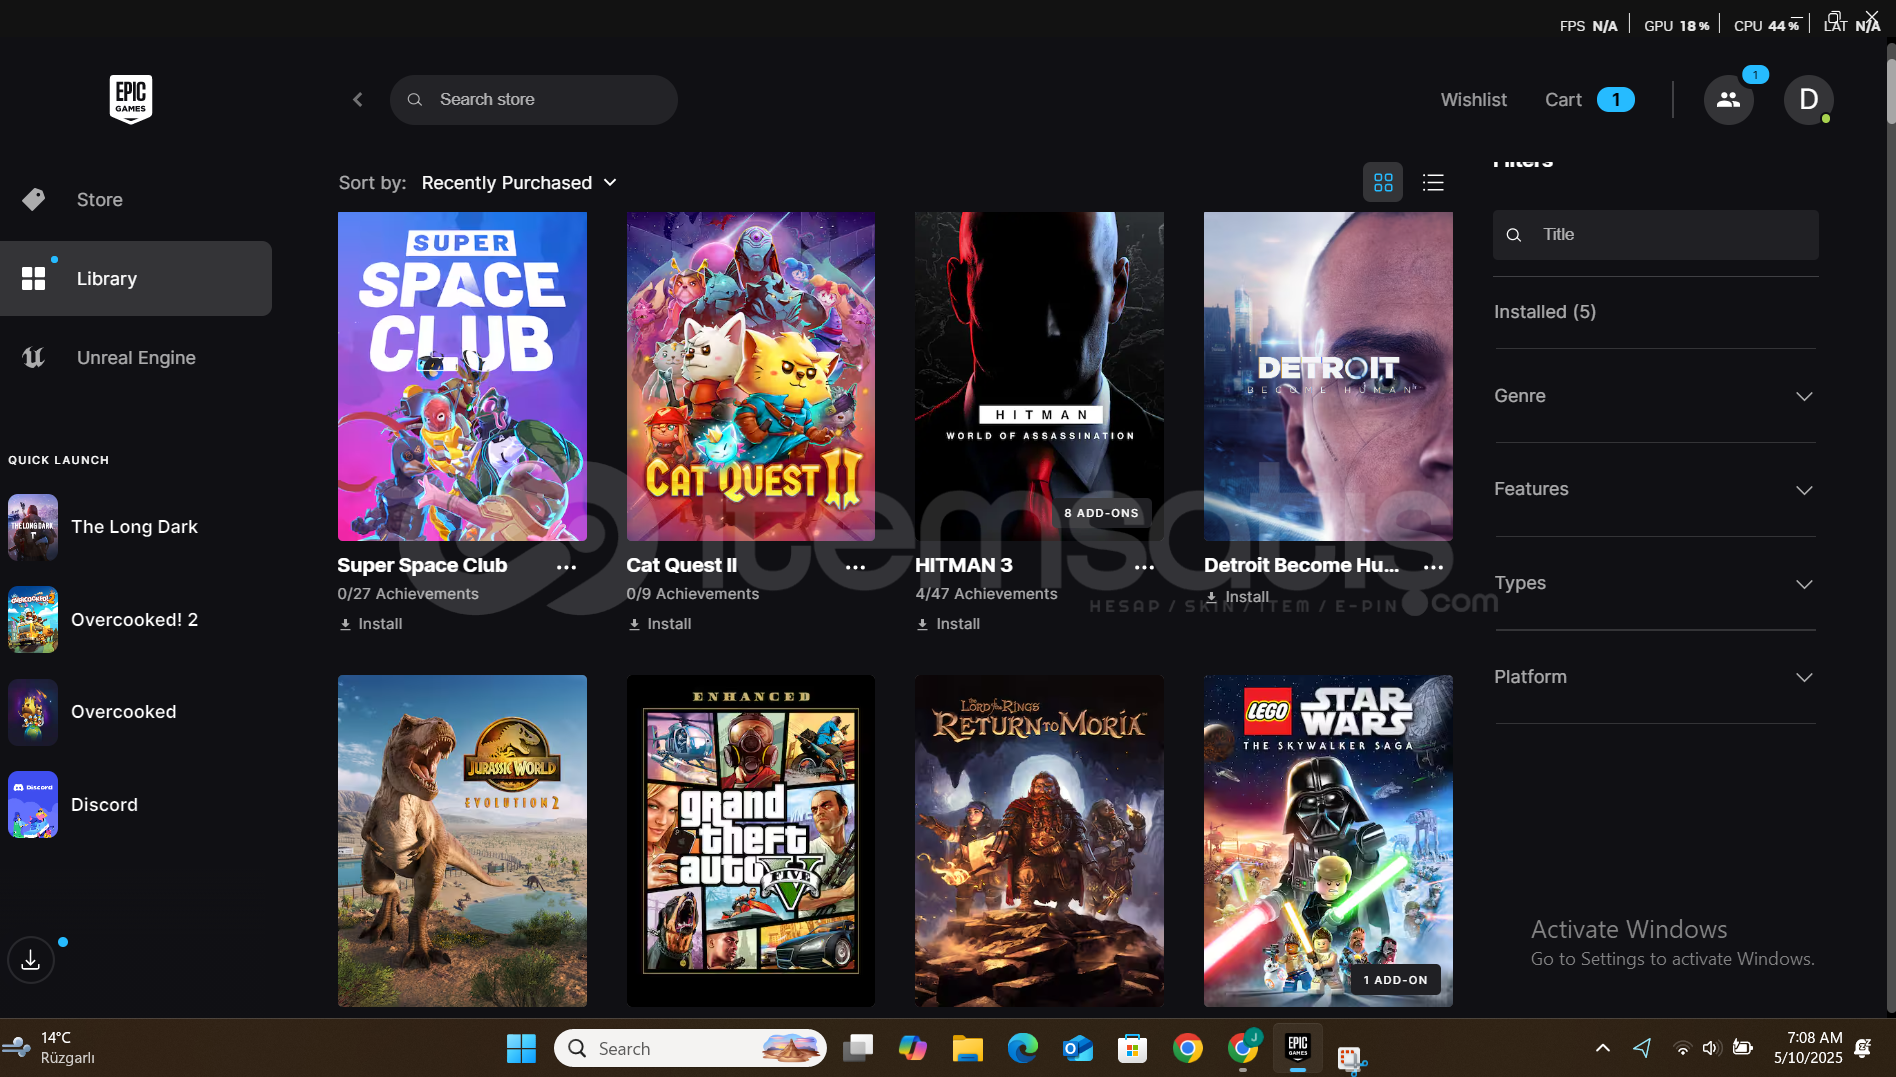Open the Sort by Recently Purchased dropdown

click(x=519, y=183)
